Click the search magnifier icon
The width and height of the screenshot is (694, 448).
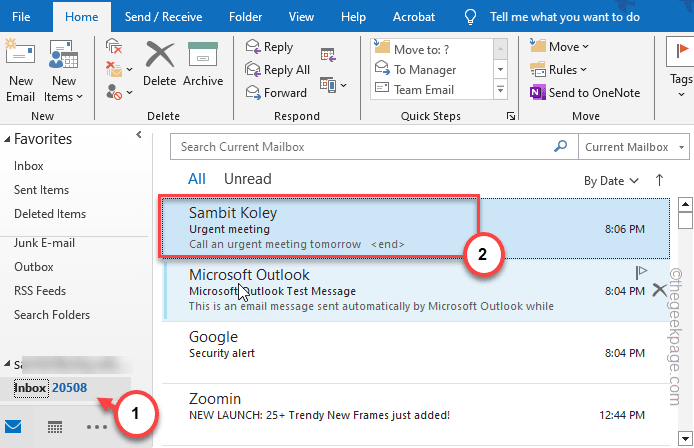[x=561, y=146]
